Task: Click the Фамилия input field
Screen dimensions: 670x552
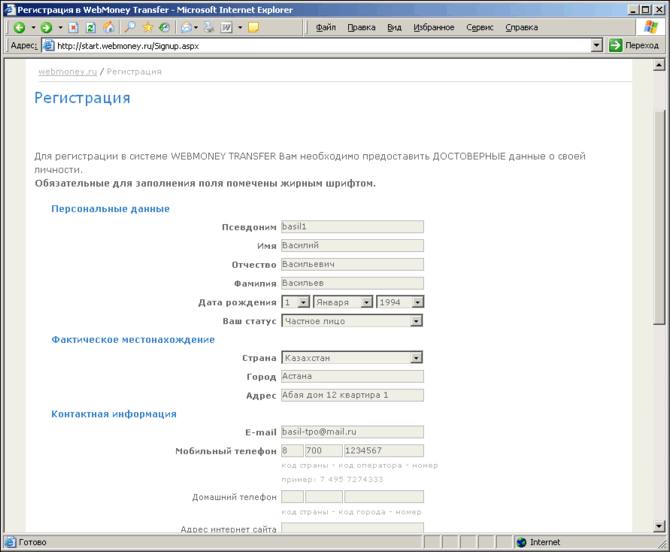Action: (353, 283)
